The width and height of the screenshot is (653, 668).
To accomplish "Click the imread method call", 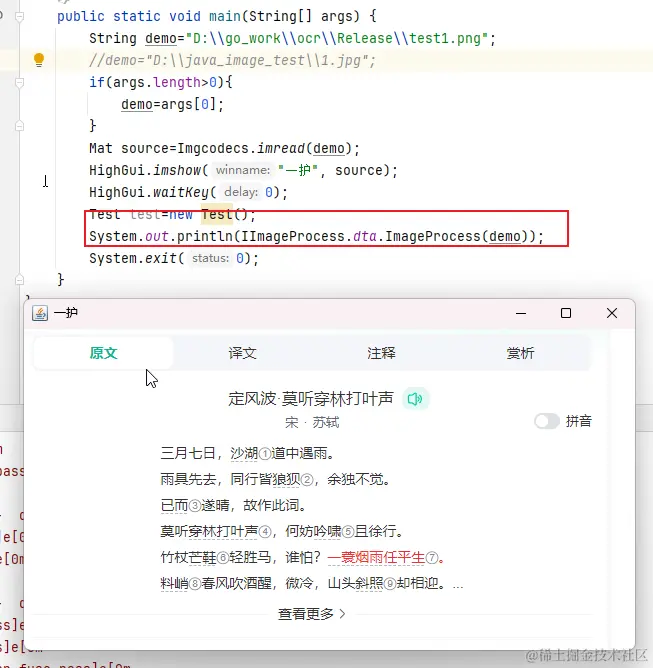I will [x=281, y=149].
